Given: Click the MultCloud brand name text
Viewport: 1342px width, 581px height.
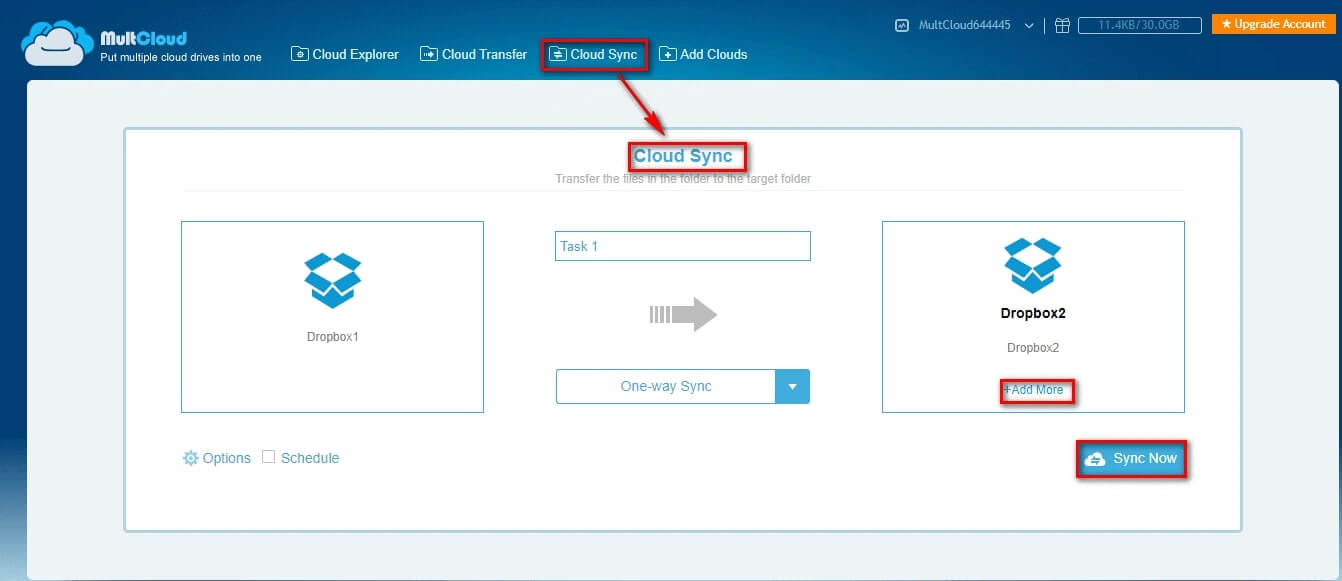Looking at the screenshot, I should pyautogui.click(x=144, y=38).
